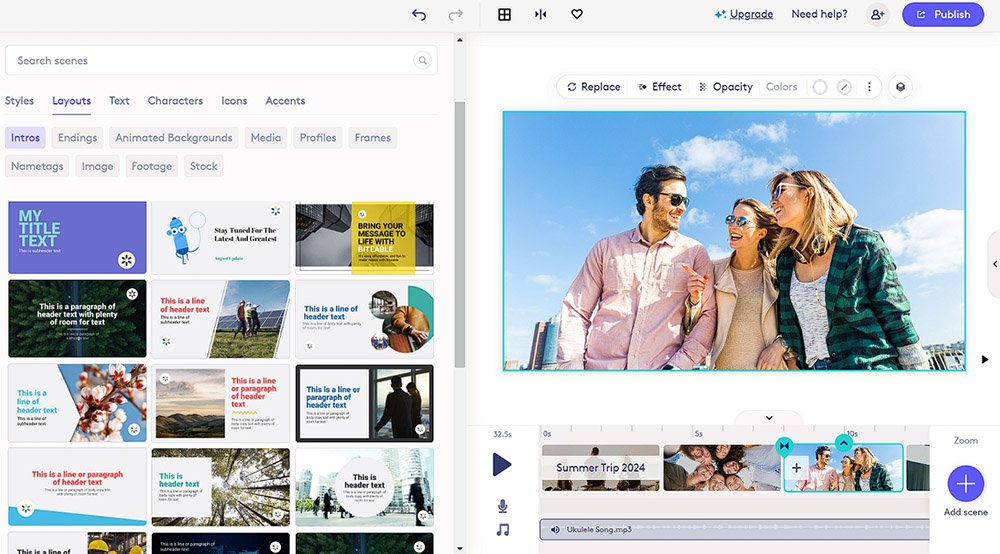Click the 3D cube layers icon

[x=901, y=87]
